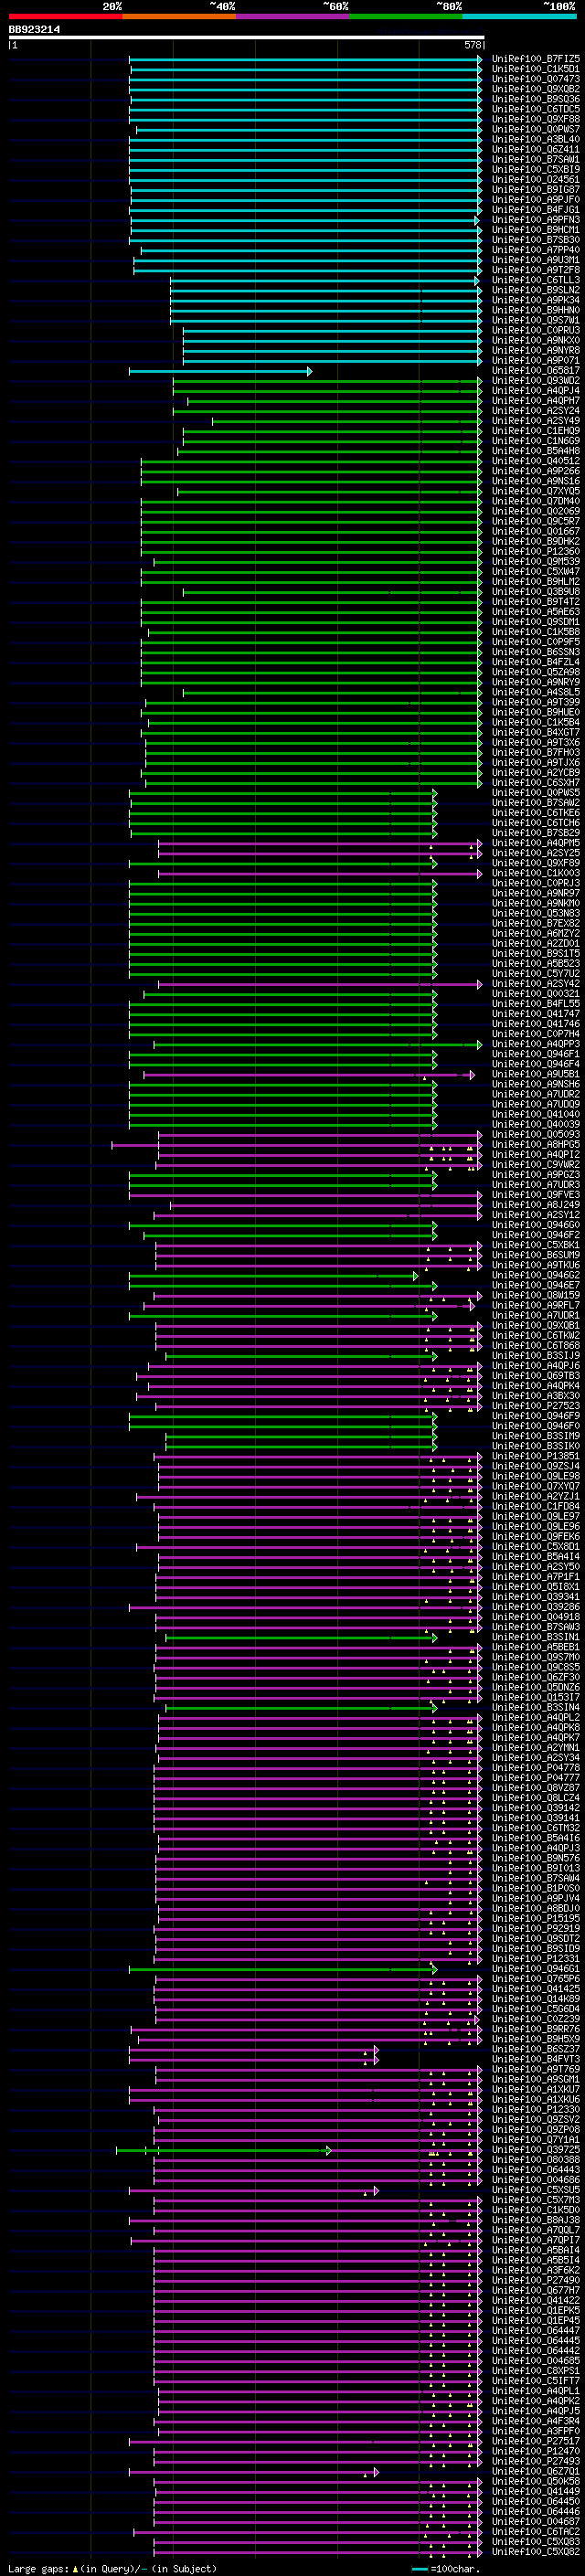Open hit UniRef100_Q40512

click(536, 461)
